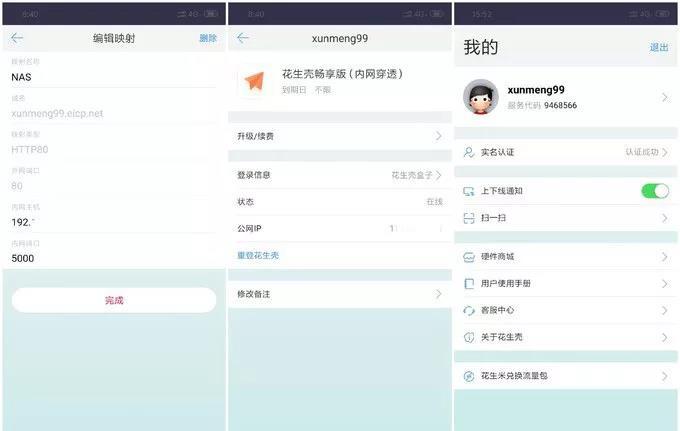This screenshot has height=431, width=680.
Task: Tap the 上下线通知 icon
Action: click(469, 191)
